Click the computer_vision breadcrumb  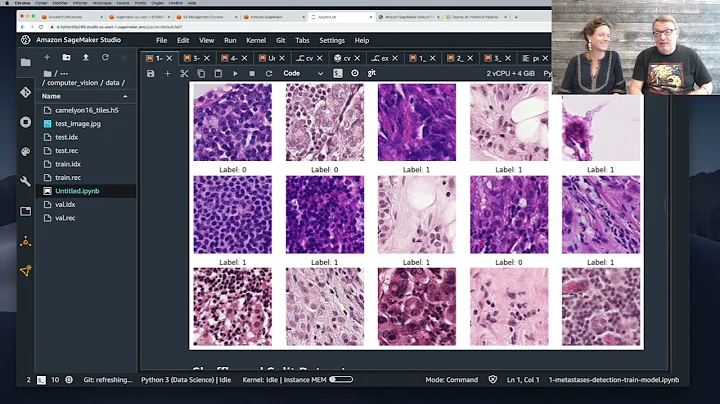coord(73,83)
